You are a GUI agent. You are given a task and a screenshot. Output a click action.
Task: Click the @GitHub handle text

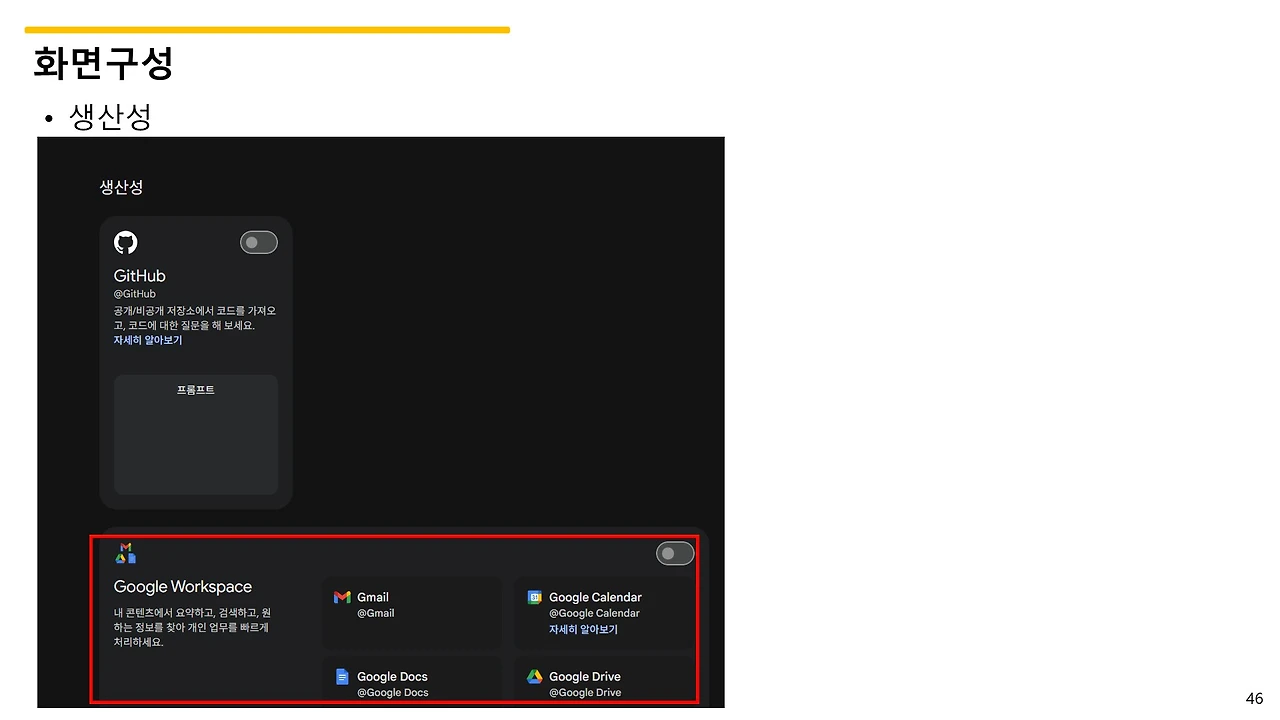[134, 294]
